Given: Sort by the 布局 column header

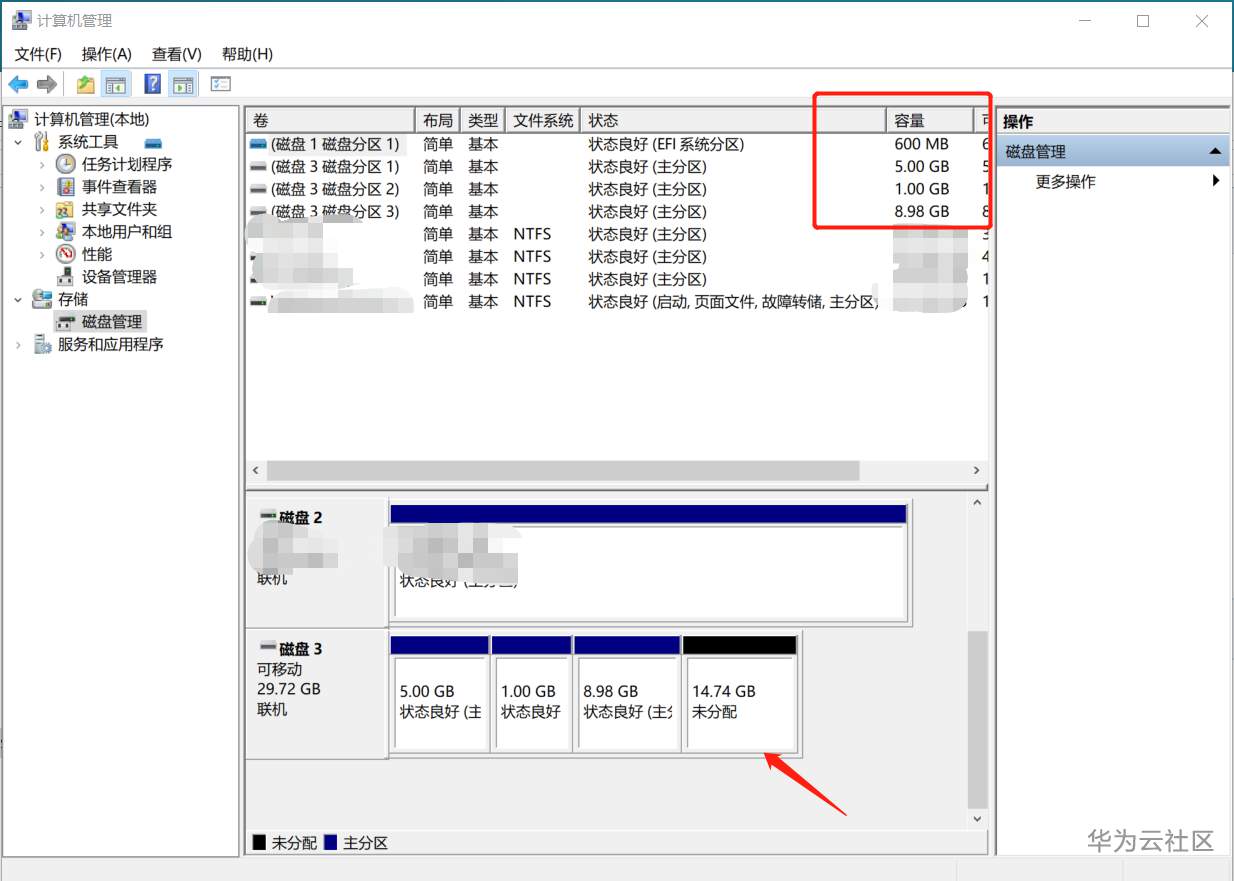Looking at the screenshot, I should tap(438, 120).
